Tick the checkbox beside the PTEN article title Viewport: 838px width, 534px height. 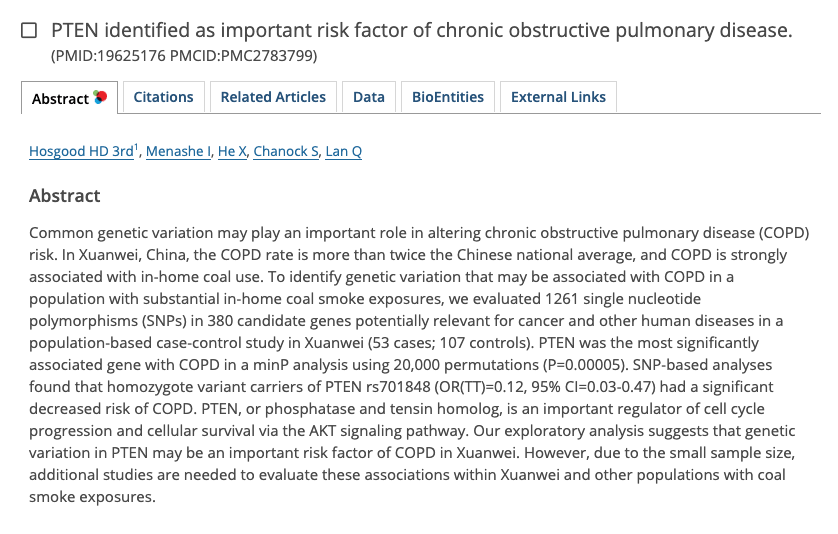click(x=29, y=30)
